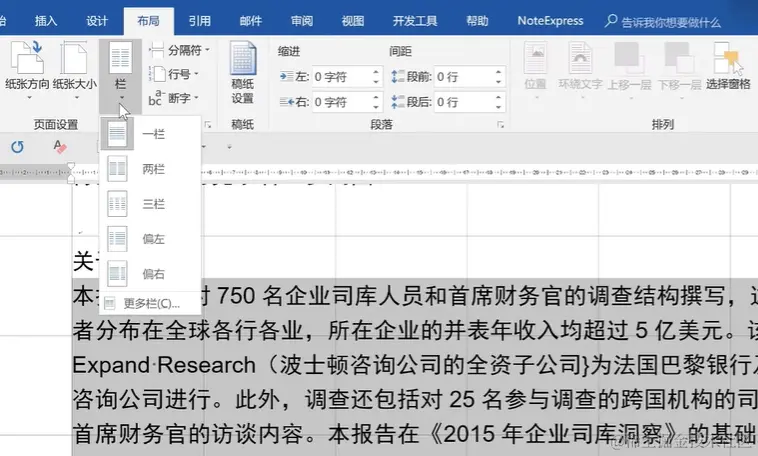Image resolution: width=758 pixels, height=456 pixels.
Task: Switch to the 开发工具 tab
Action: 415,21
